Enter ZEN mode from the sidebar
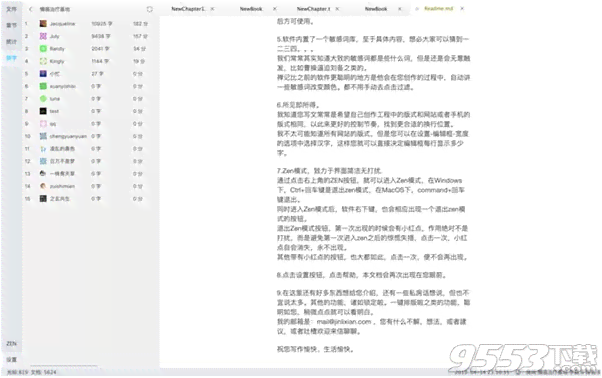This screenshot has height=378, width=602. (x=12, y=343)
